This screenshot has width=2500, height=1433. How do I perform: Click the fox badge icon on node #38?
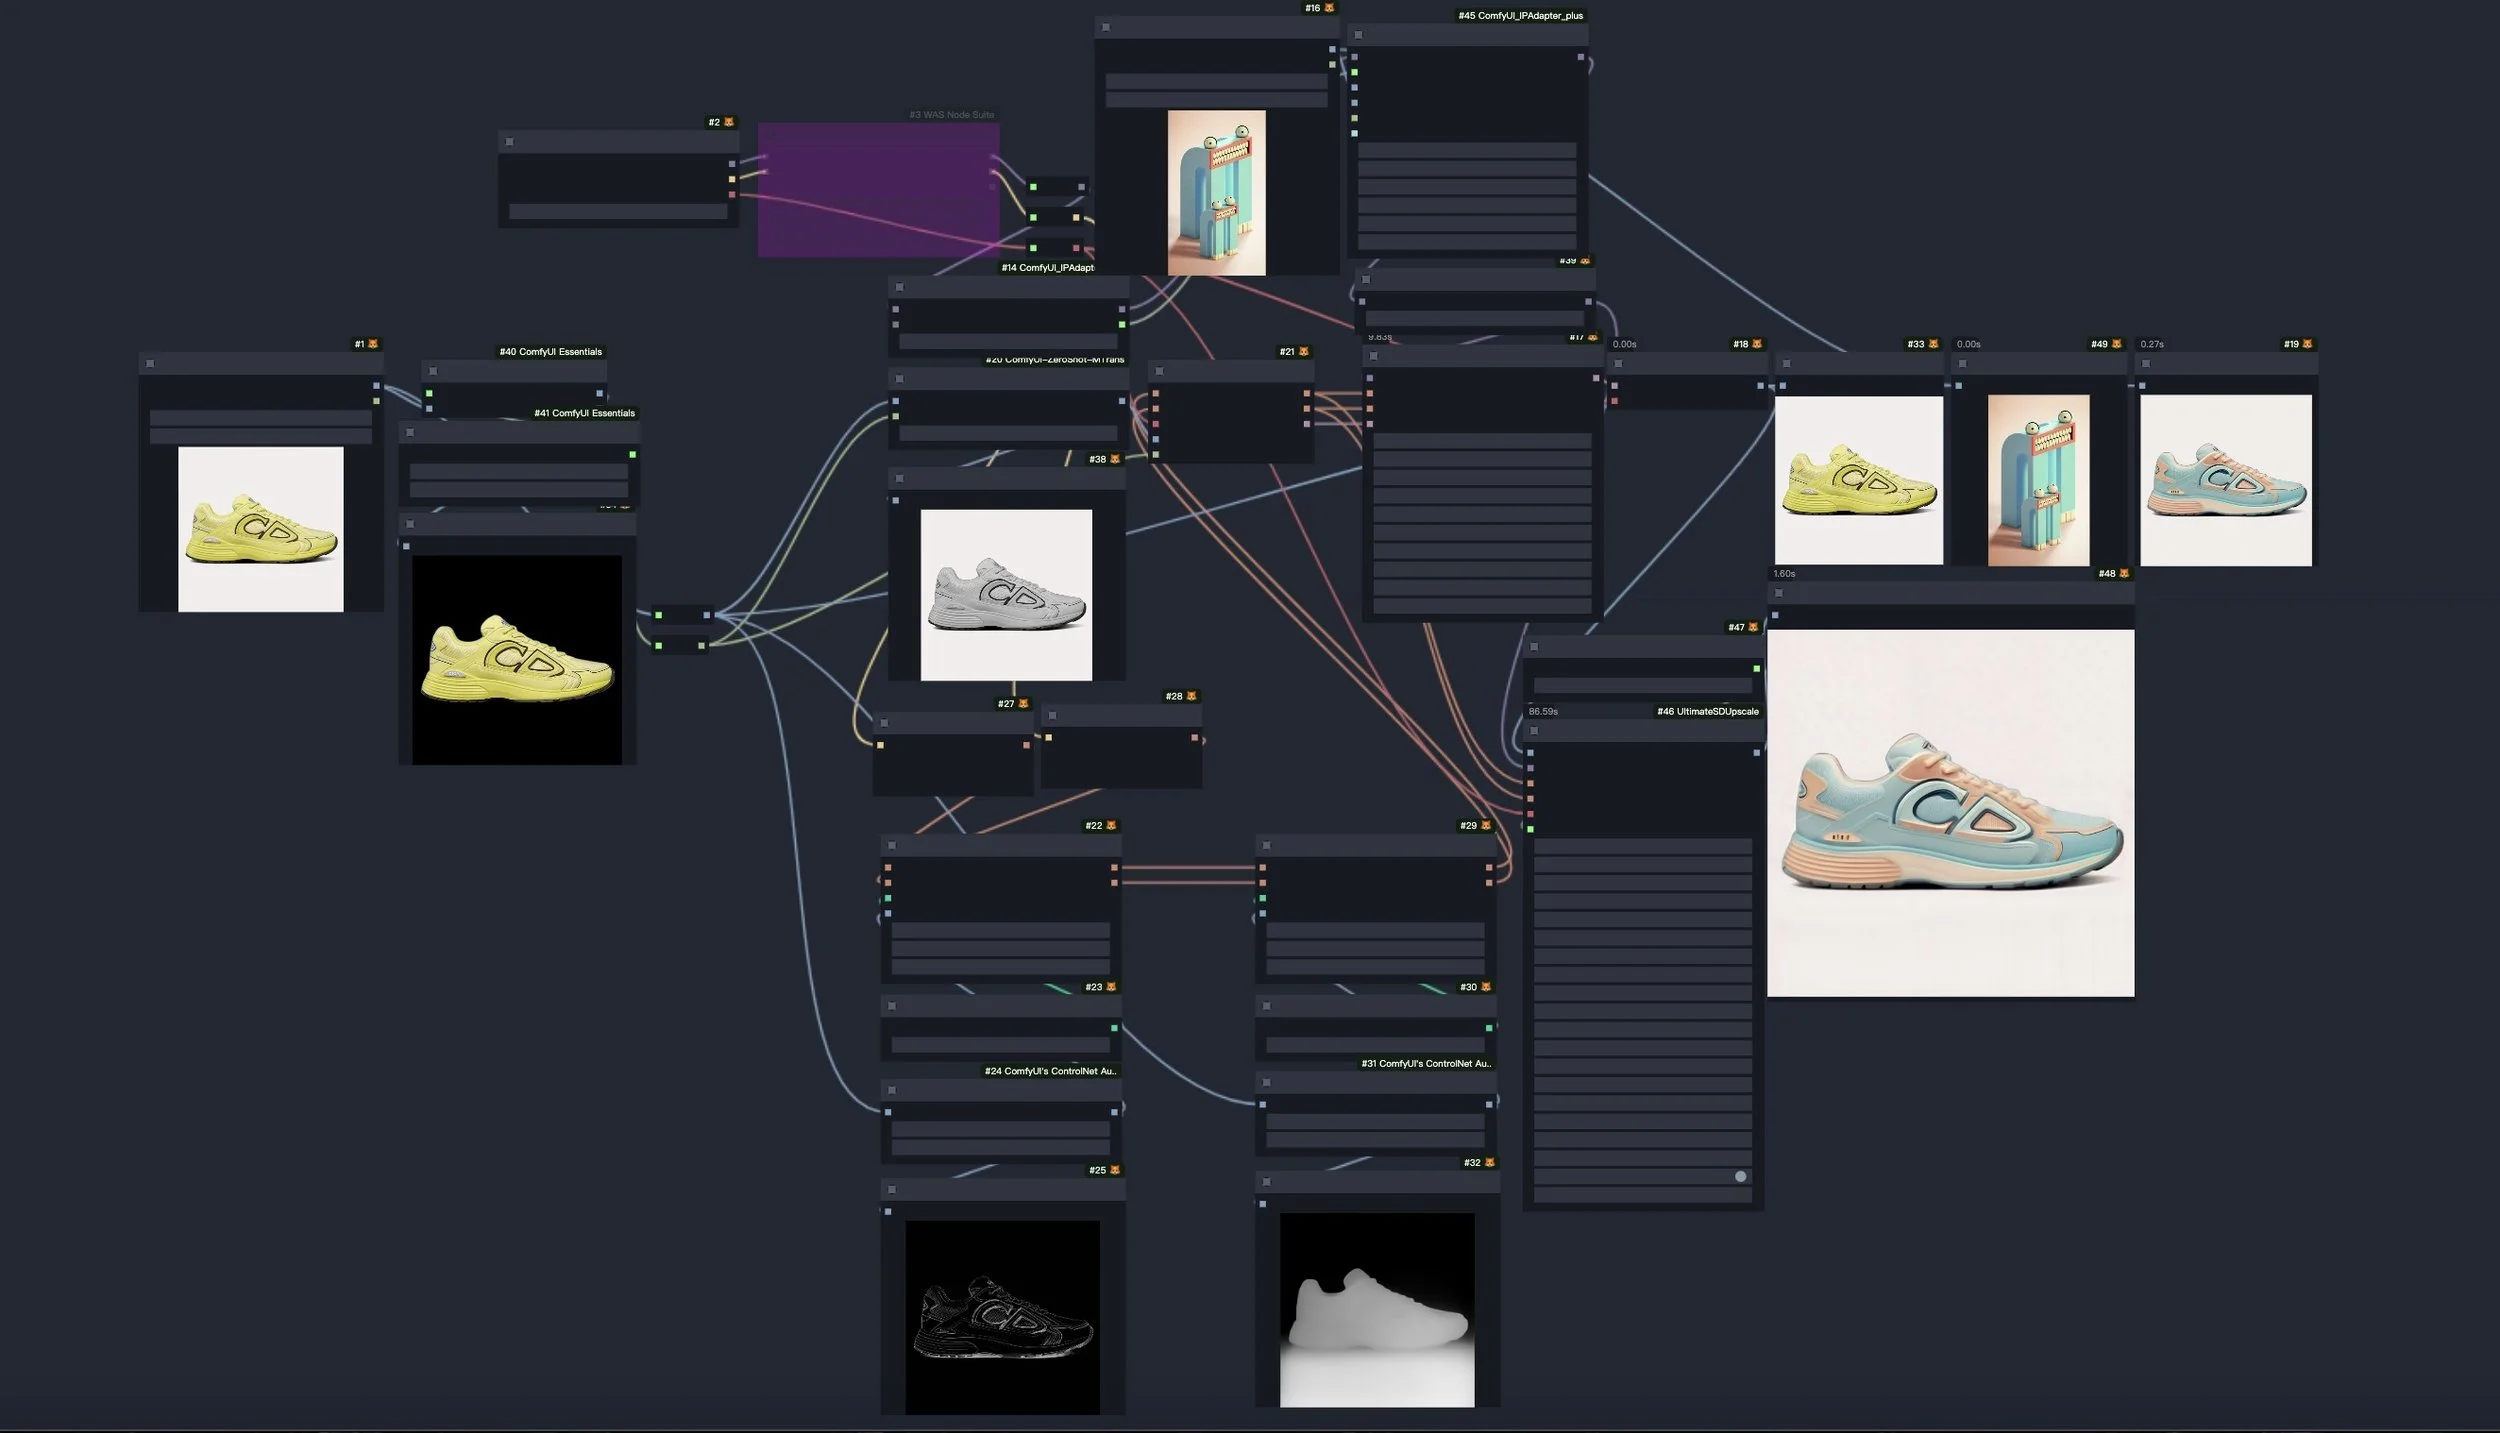click(1115, 460)
